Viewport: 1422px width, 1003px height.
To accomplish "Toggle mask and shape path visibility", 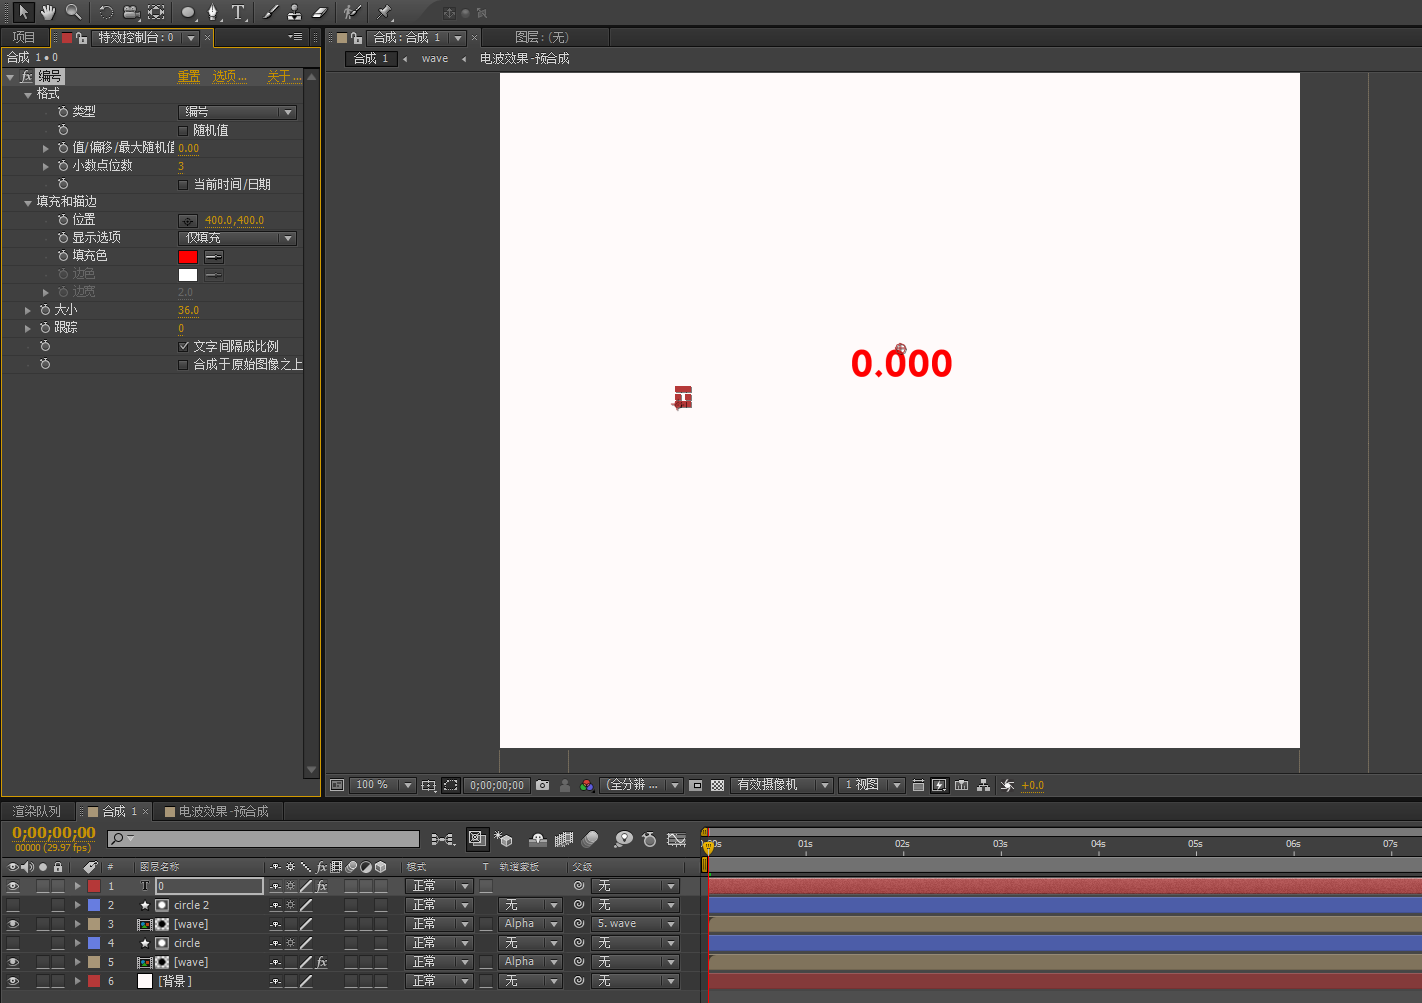I will (450, 785).
